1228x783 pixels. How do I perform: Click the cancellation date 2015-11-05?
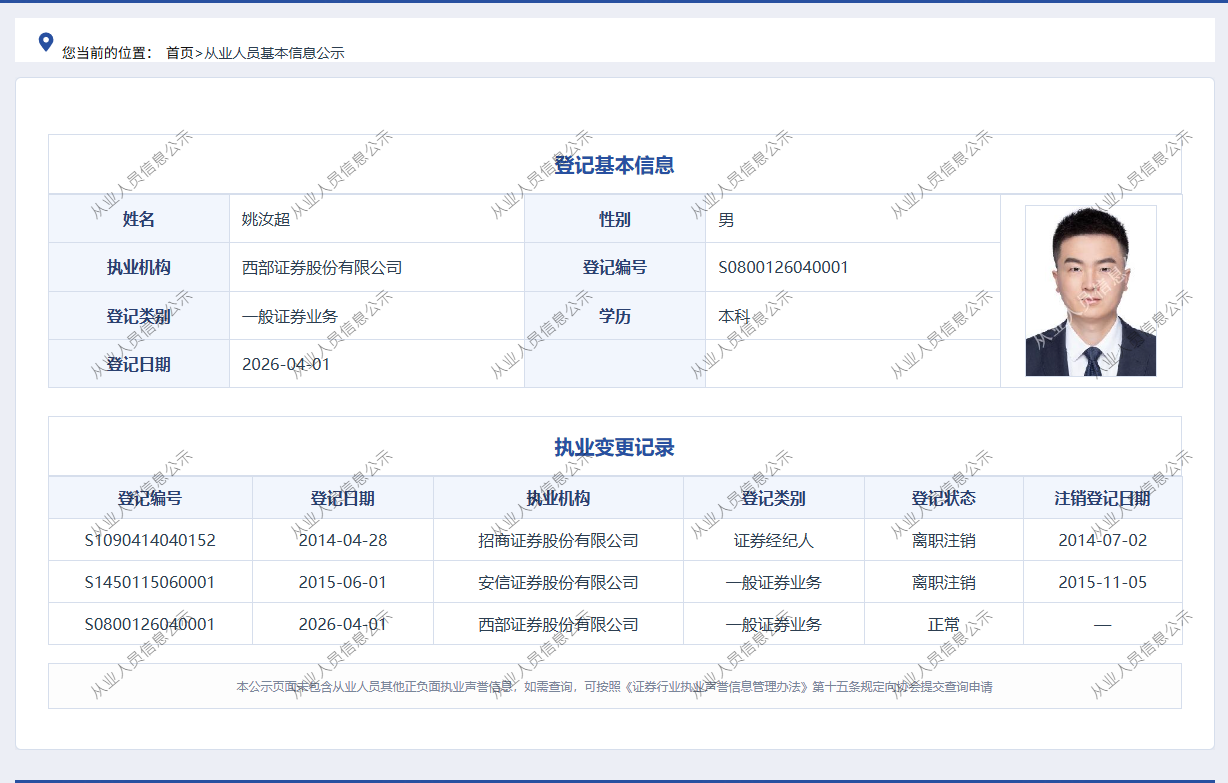[1102, 582]
